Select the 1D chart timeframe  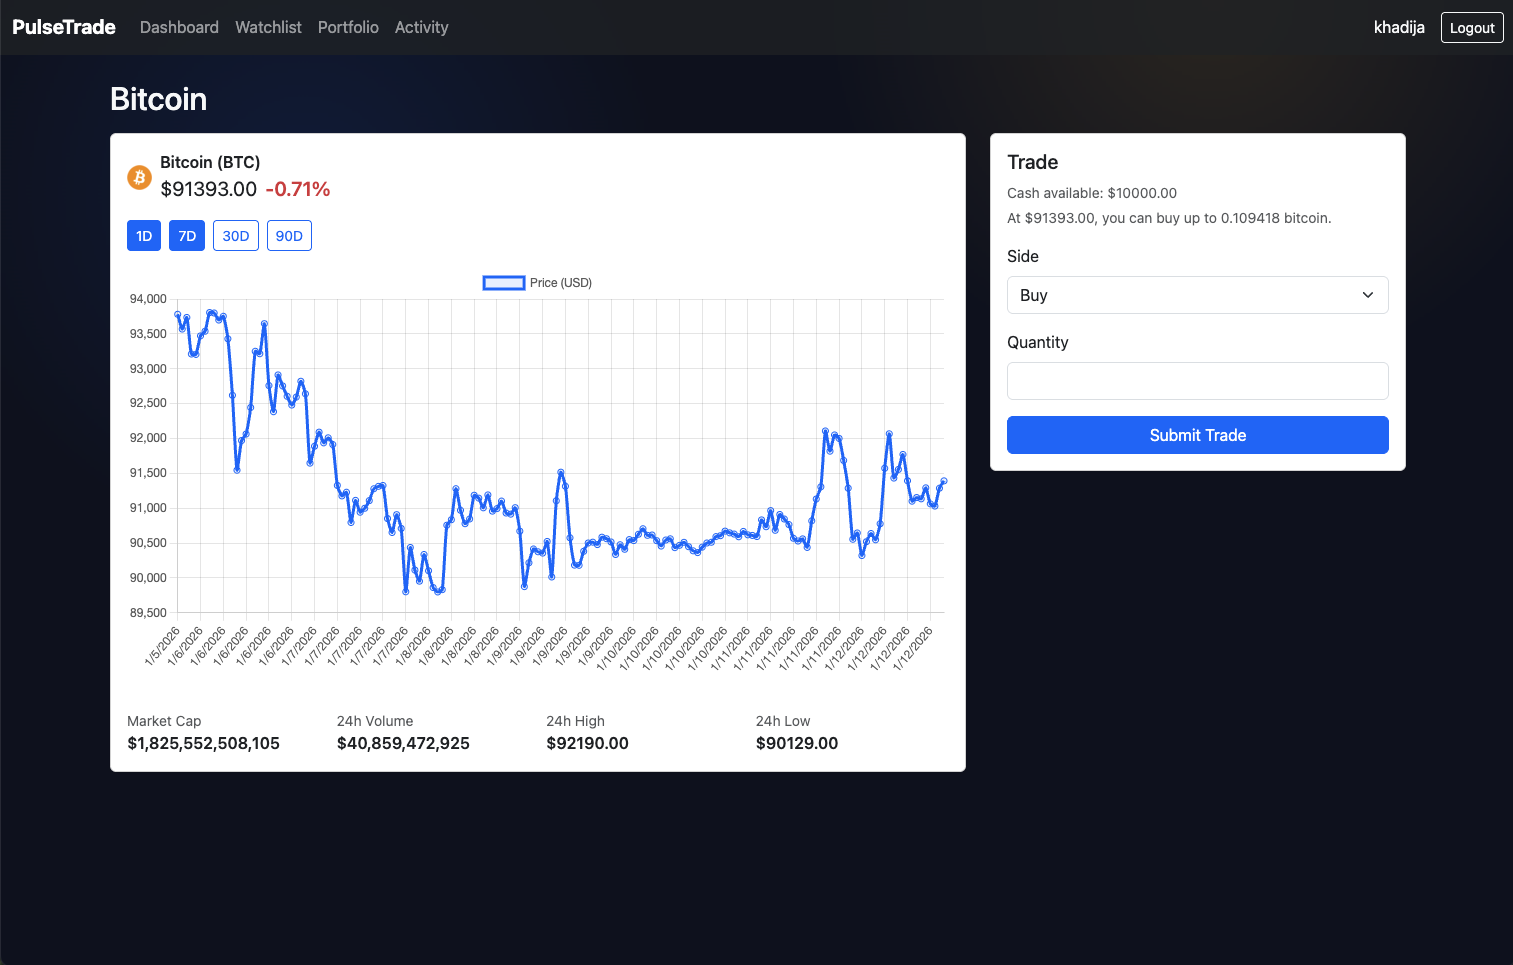tap(143, 235)
